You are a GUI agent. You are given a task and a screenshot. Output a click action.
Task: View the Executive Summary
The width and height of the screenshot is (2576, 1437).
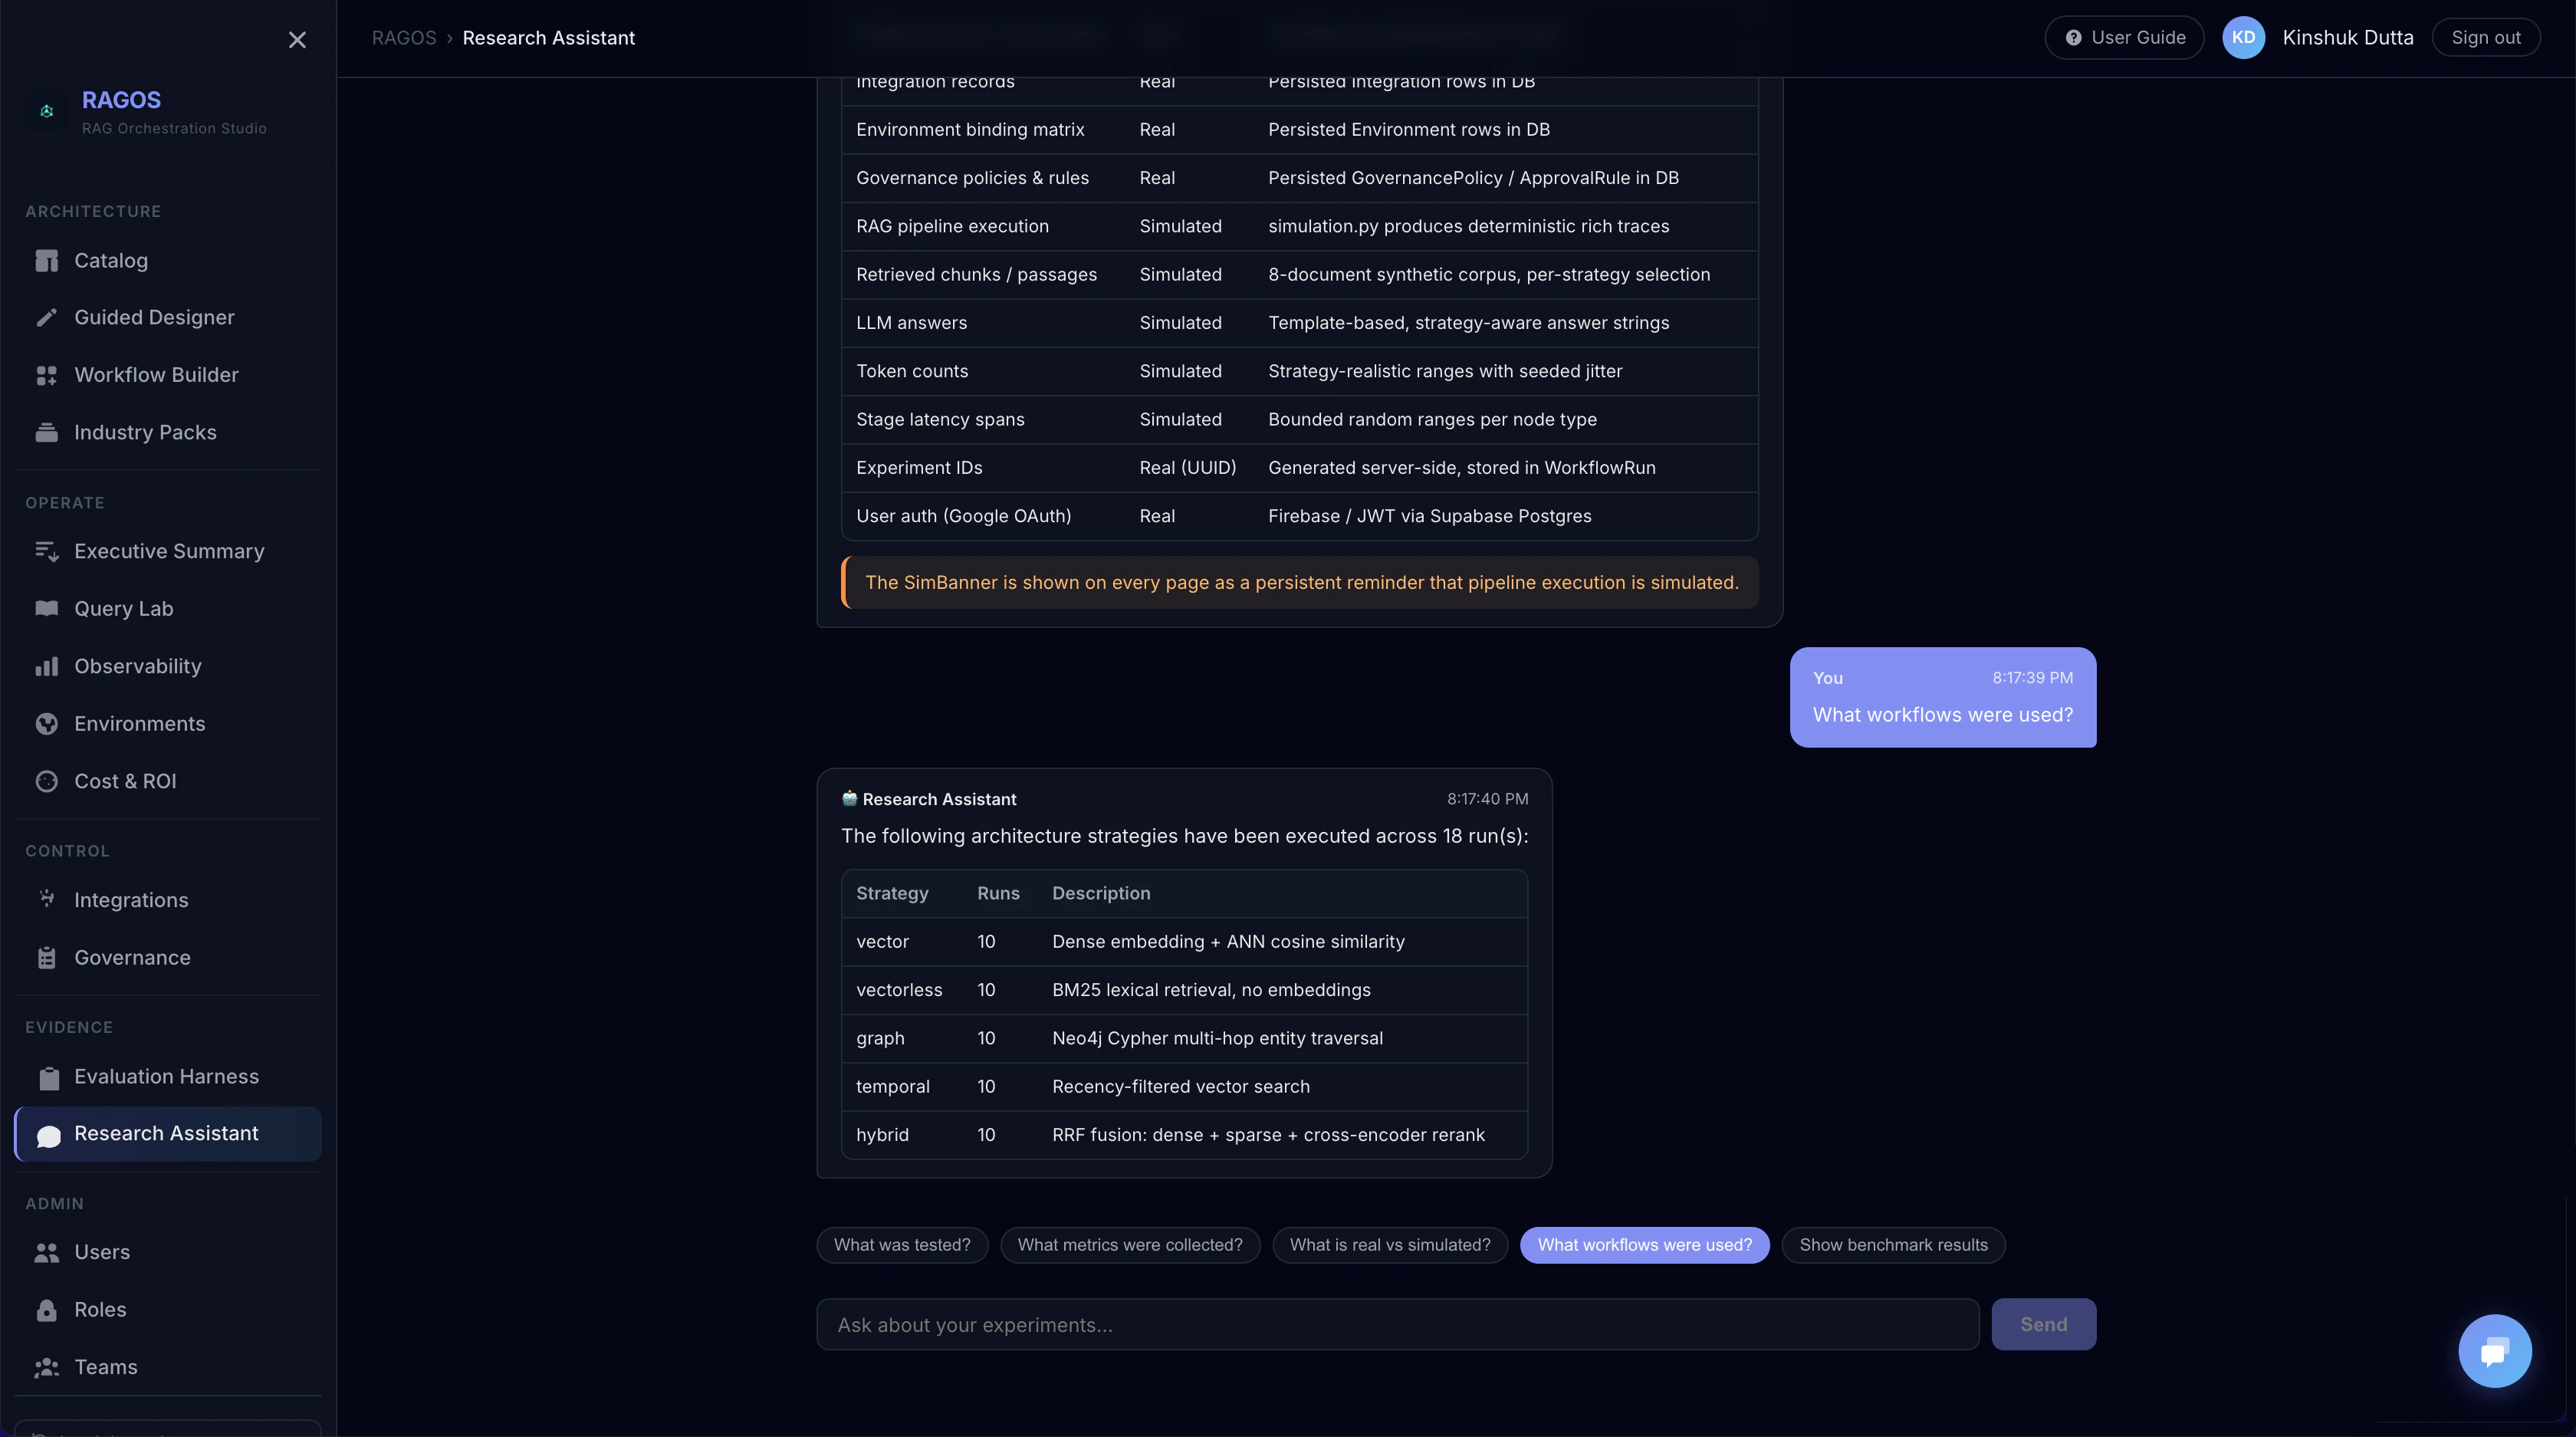tap(169, 551)
